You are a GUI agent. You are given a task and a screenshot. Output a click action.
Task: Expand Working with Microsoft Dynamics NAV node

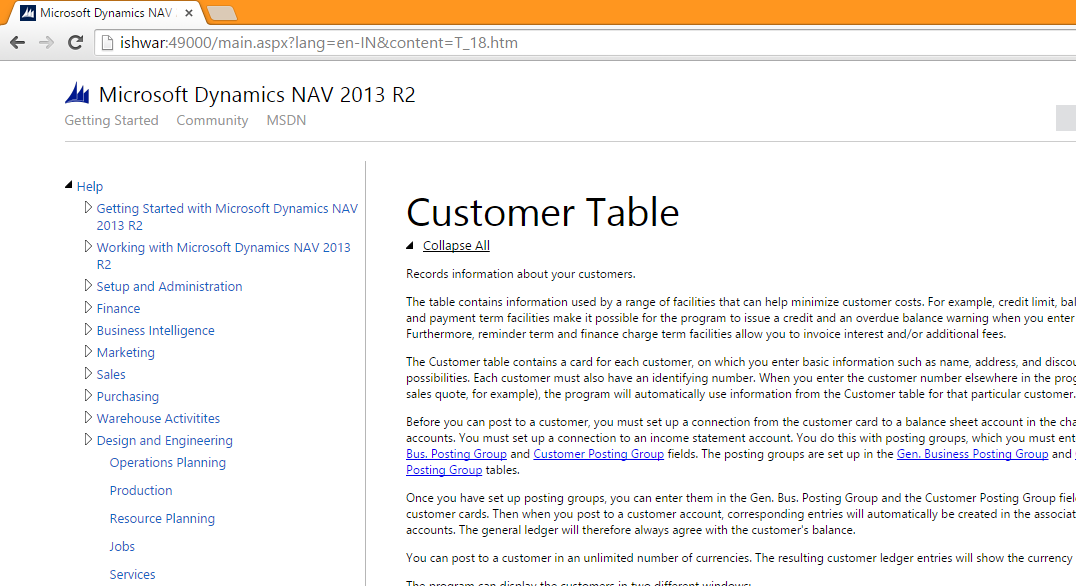point(88,246)
